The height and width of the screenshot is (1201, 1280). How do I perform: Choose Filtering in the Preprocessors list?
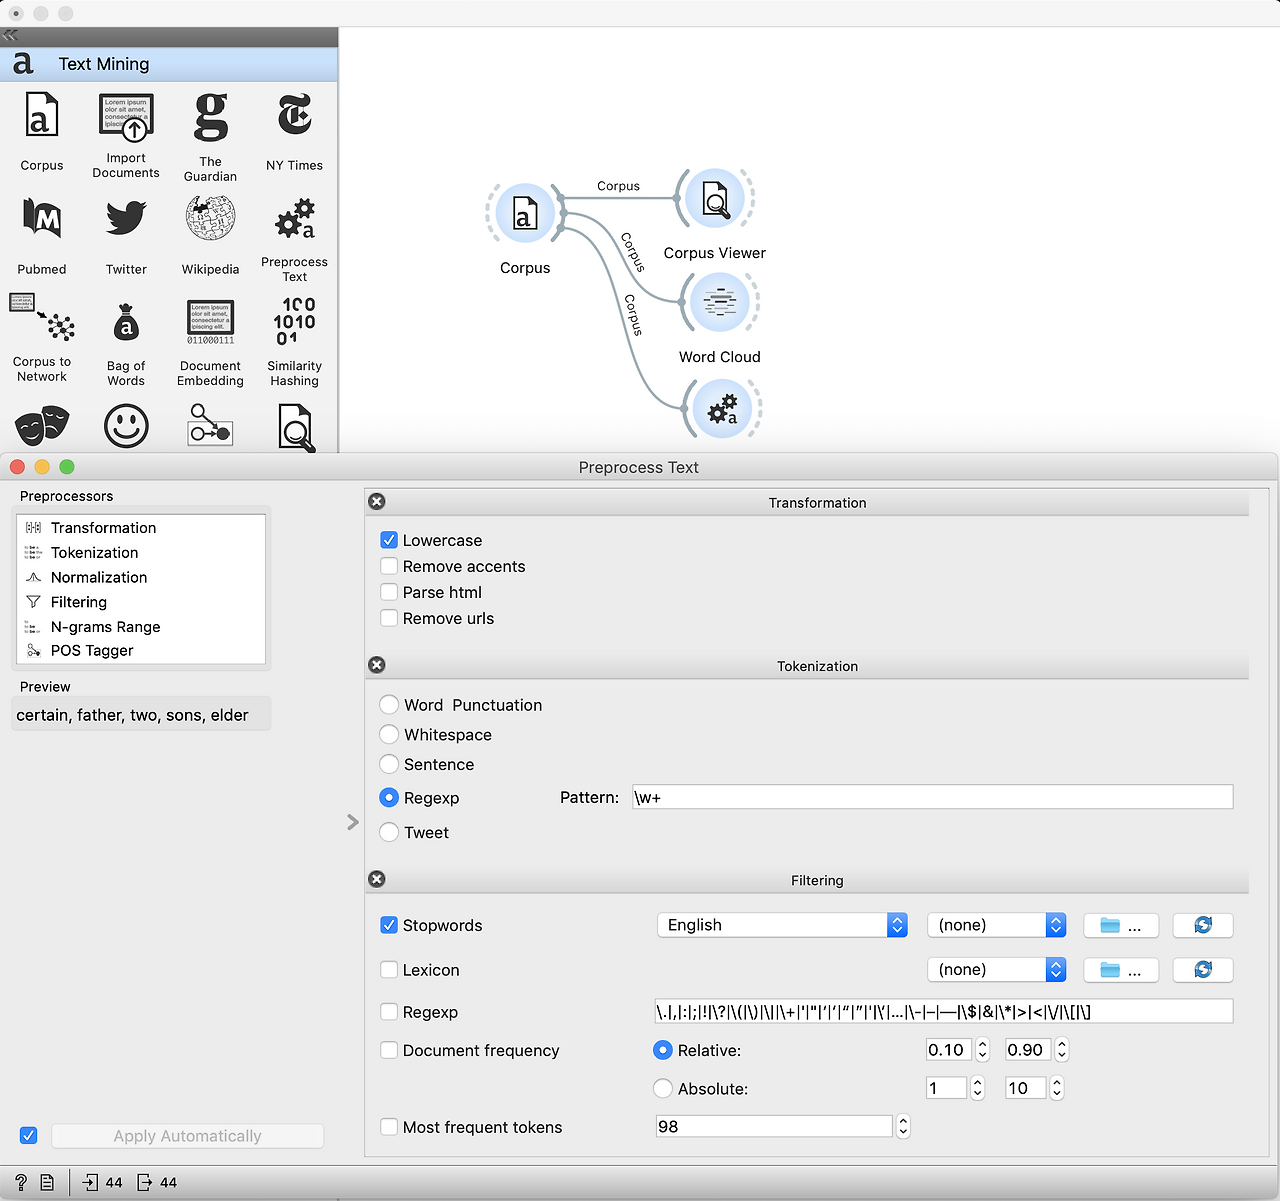pos(141,602)
